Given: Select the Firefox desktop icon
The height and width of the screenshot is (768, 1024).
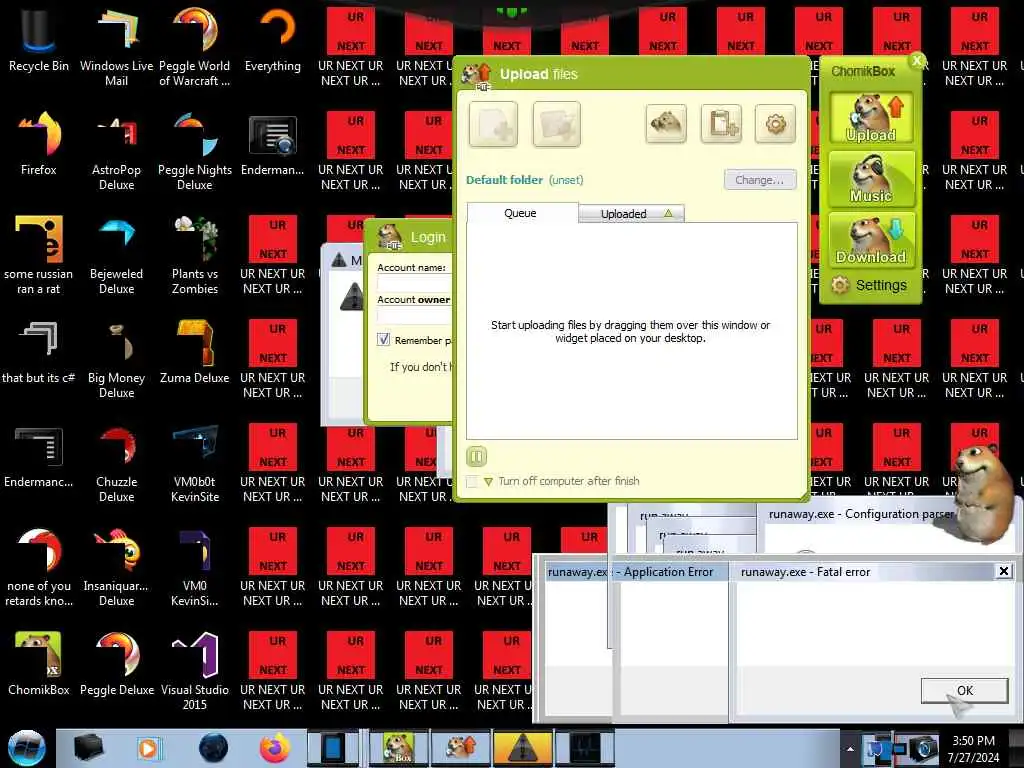Looking at the screenshot, I should pos(39,144).
